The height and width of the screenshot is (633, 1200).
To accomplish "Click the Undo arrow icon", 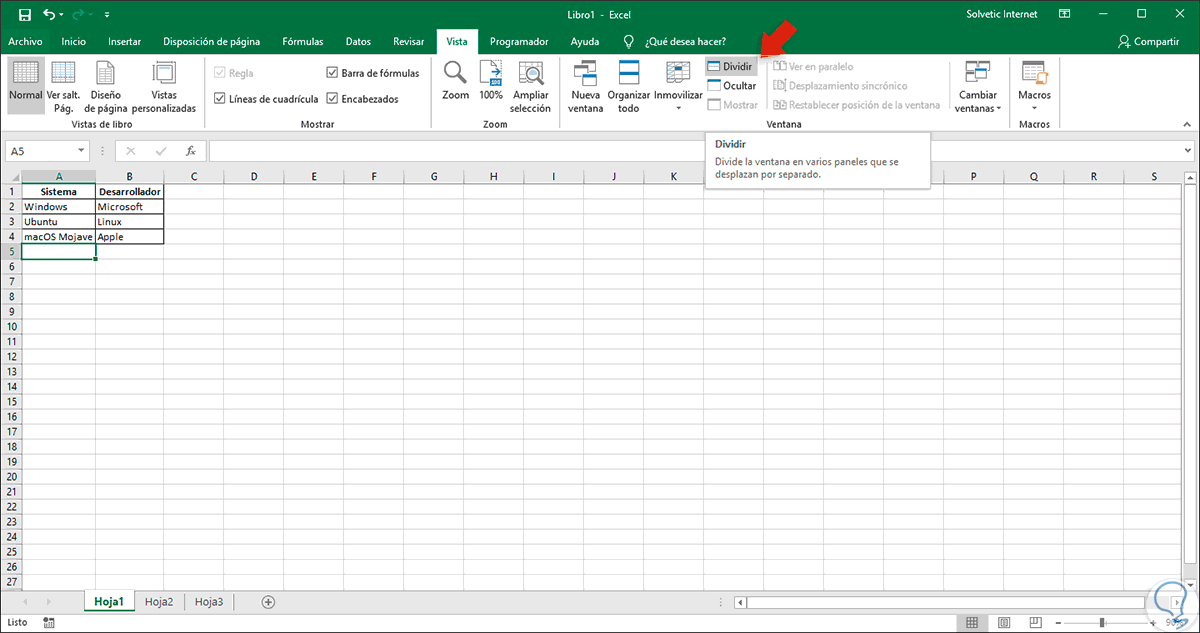I will pos(50,15).
